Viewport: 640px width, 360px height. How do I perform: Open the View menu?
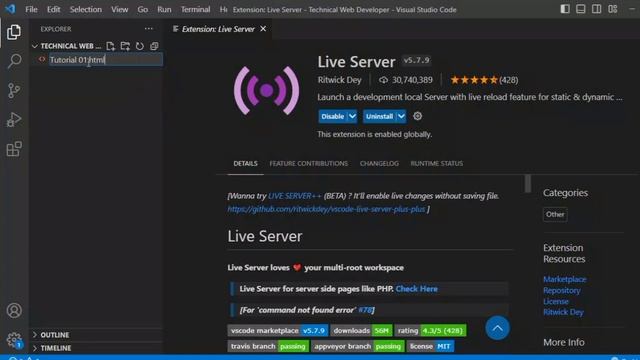tap(120, 9)
